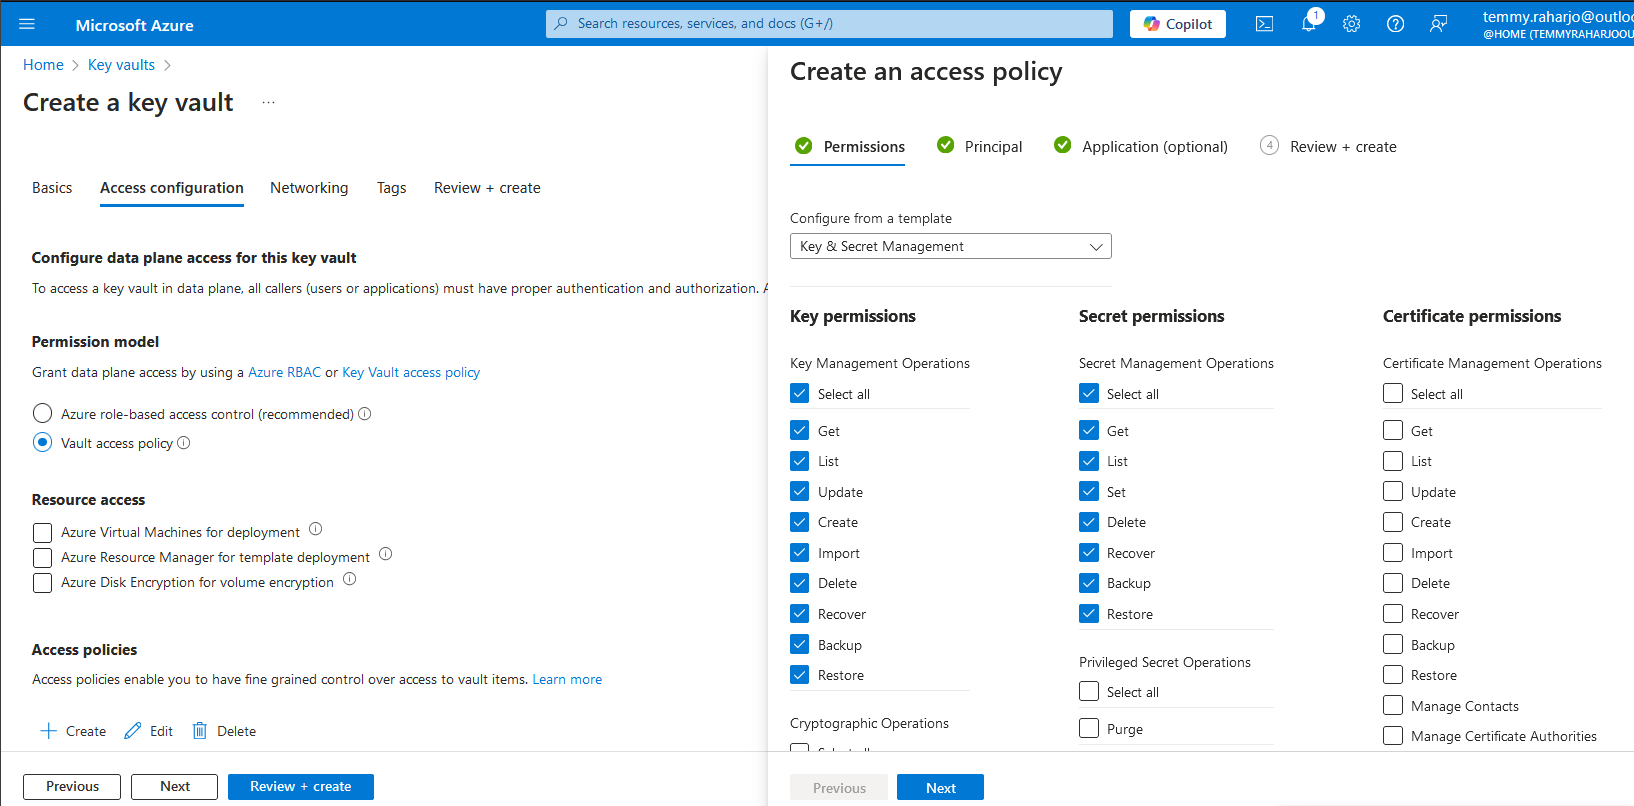Uncheck the Key permissions Import checkbox
Screen dimensions: 1634x806
800,552
